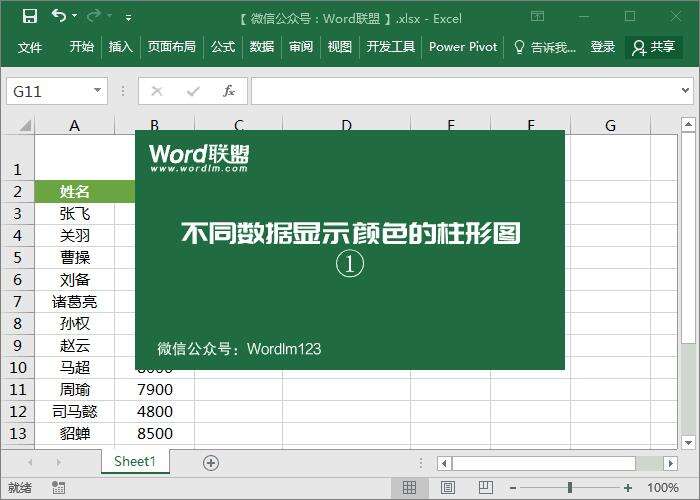Viewport: 700px width, 500px height.
Task: Select column A header
Action: coord(75,125)
